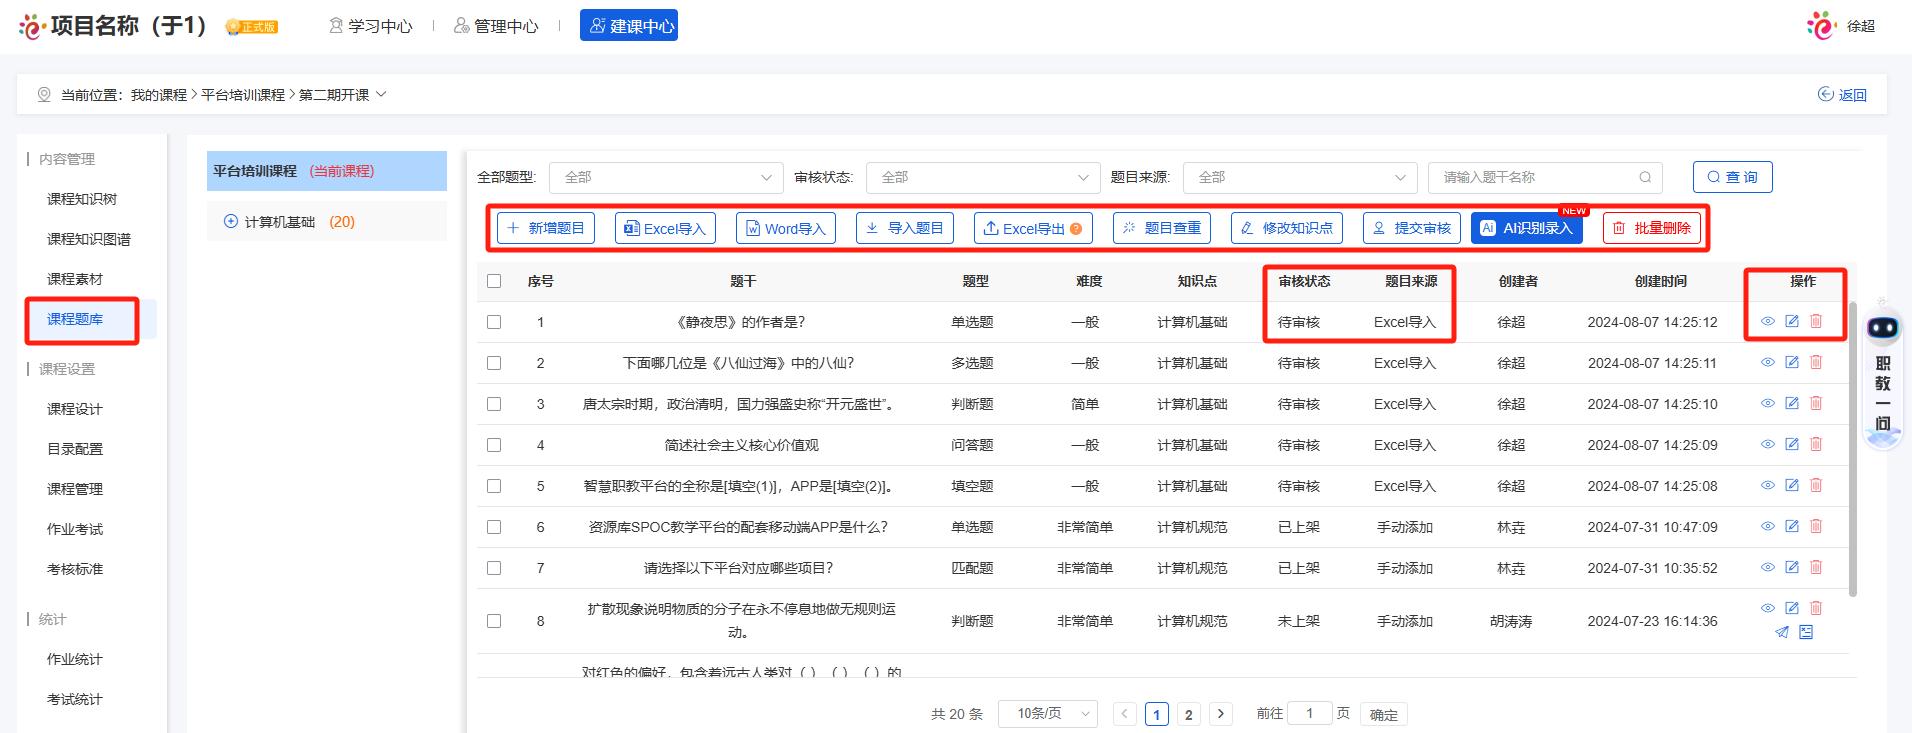Viewport: 1912px width, 733px height.
Task: Check the box for row 5 填空题
Action: tap(494, 486)
